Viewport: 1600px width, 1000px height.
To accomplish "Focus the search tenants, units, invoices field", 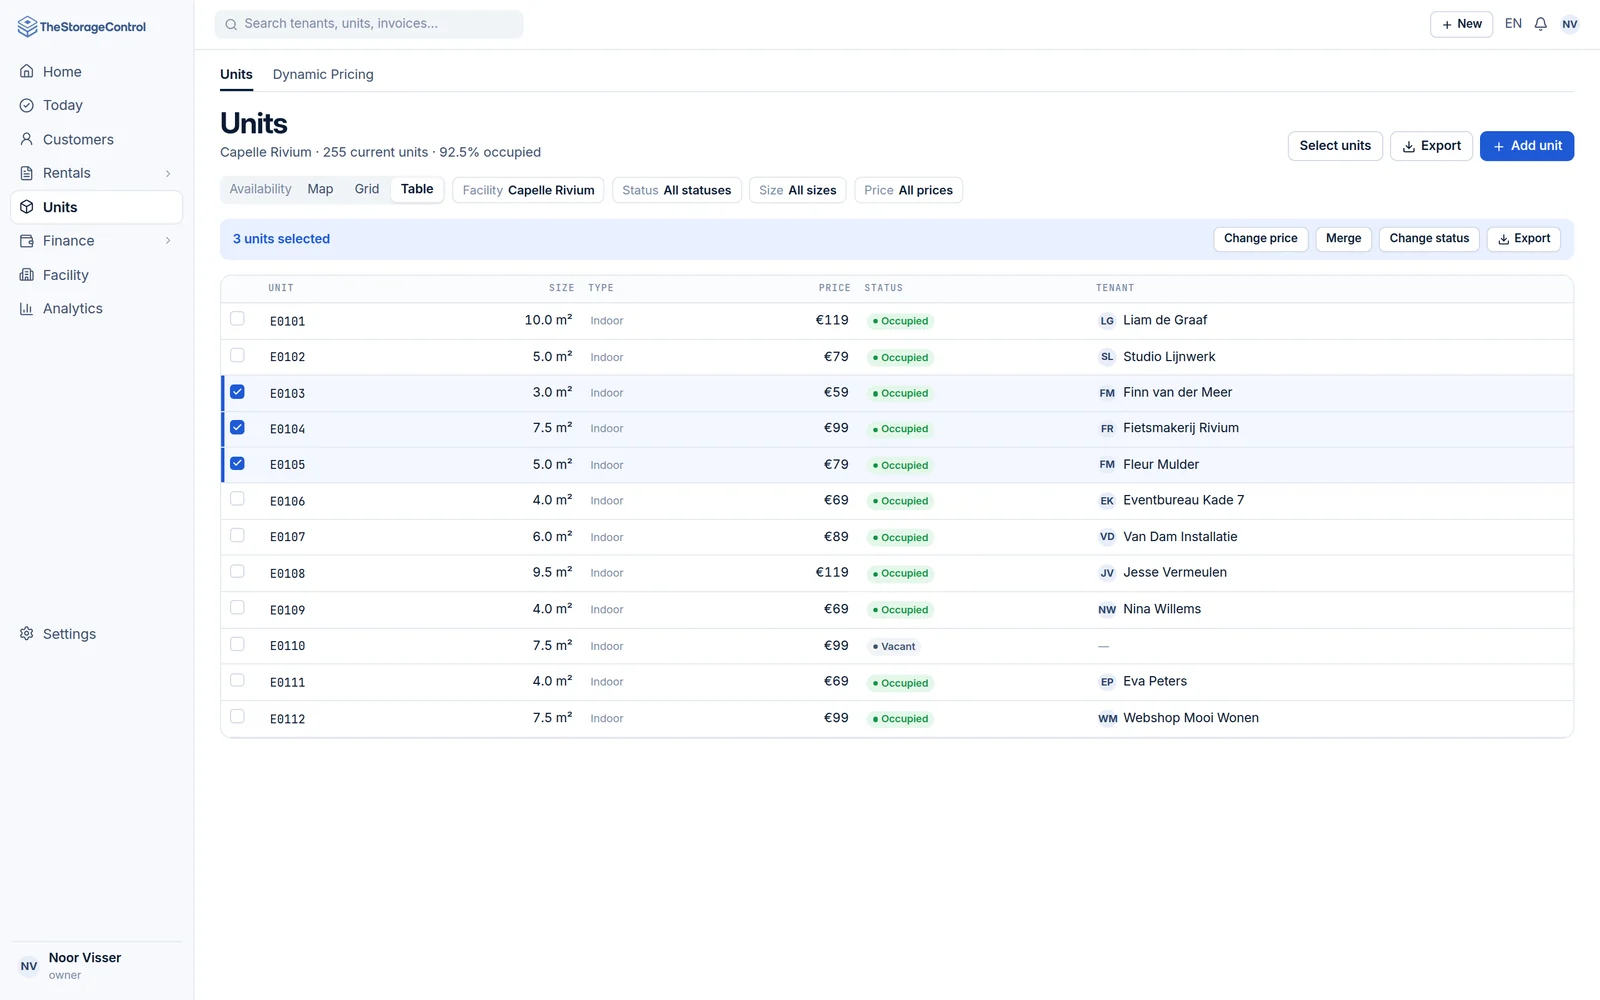I will pos(369,24).
